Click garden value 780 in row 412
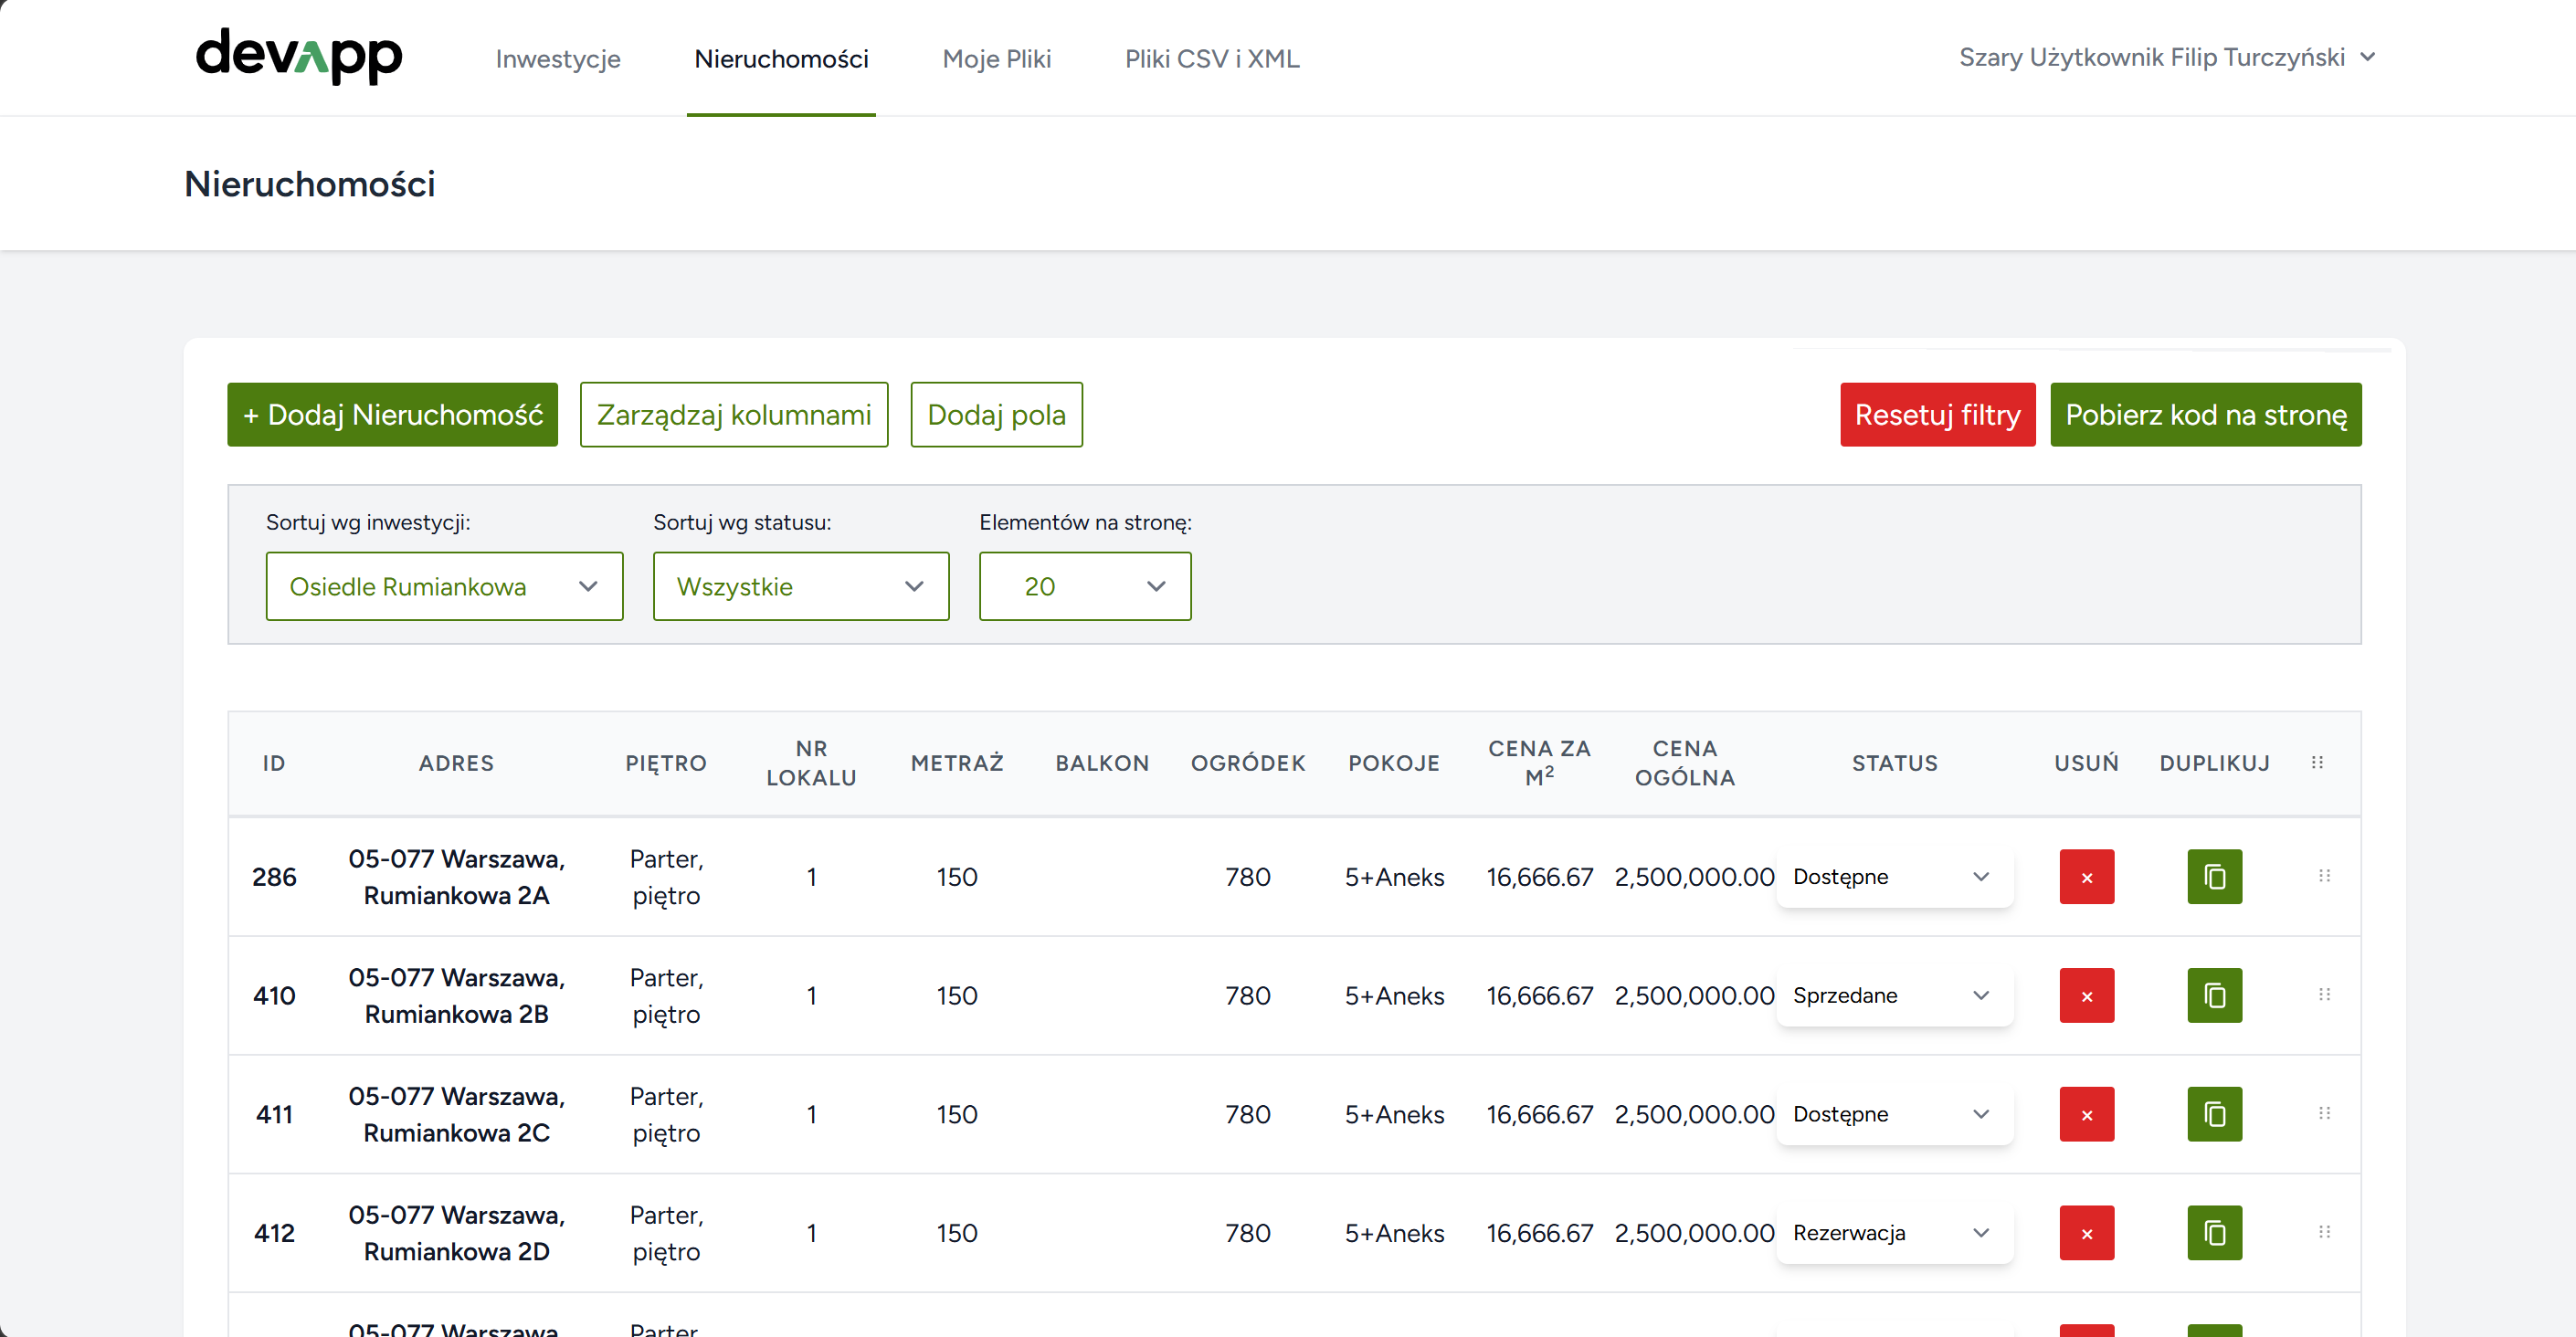Image resolution: width=2576 pixels, height=1337 pixels. pos(1247,1233)
